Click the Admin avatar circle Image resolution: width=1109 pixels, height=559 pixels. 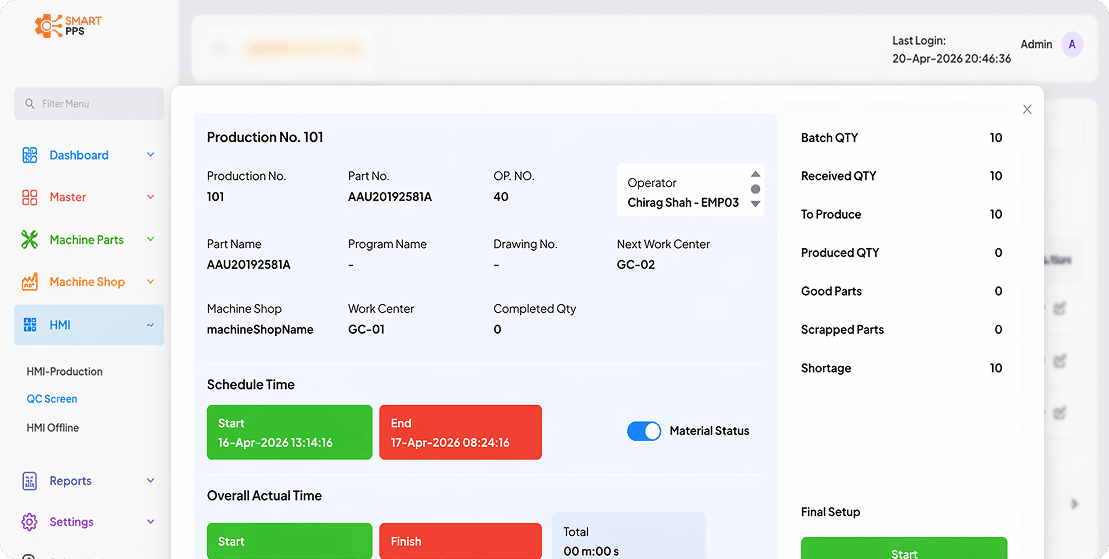coord(1072,45)
